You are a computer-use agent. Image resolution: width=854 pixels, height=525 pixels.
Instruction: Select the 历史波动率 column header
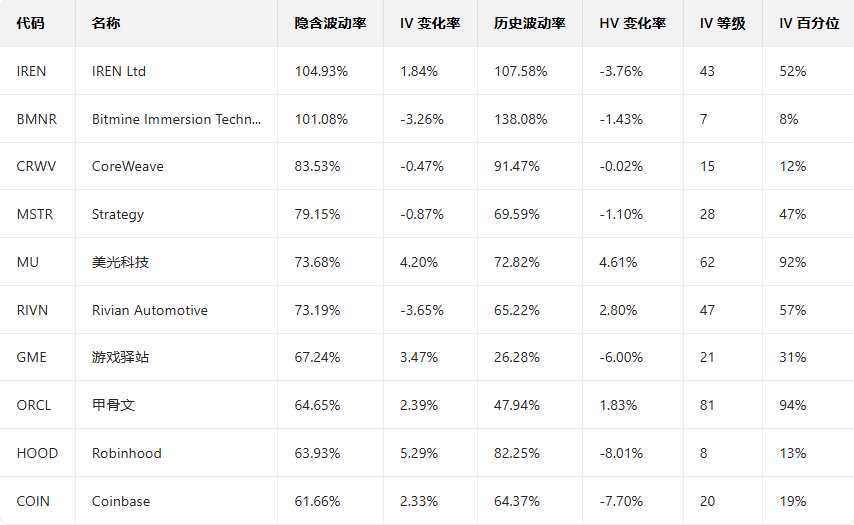(529, 23)
